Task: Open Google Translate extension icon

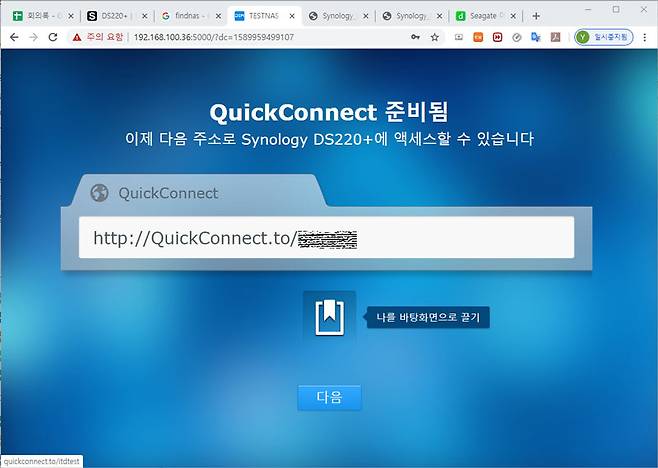Action: [x=536, y=37]
